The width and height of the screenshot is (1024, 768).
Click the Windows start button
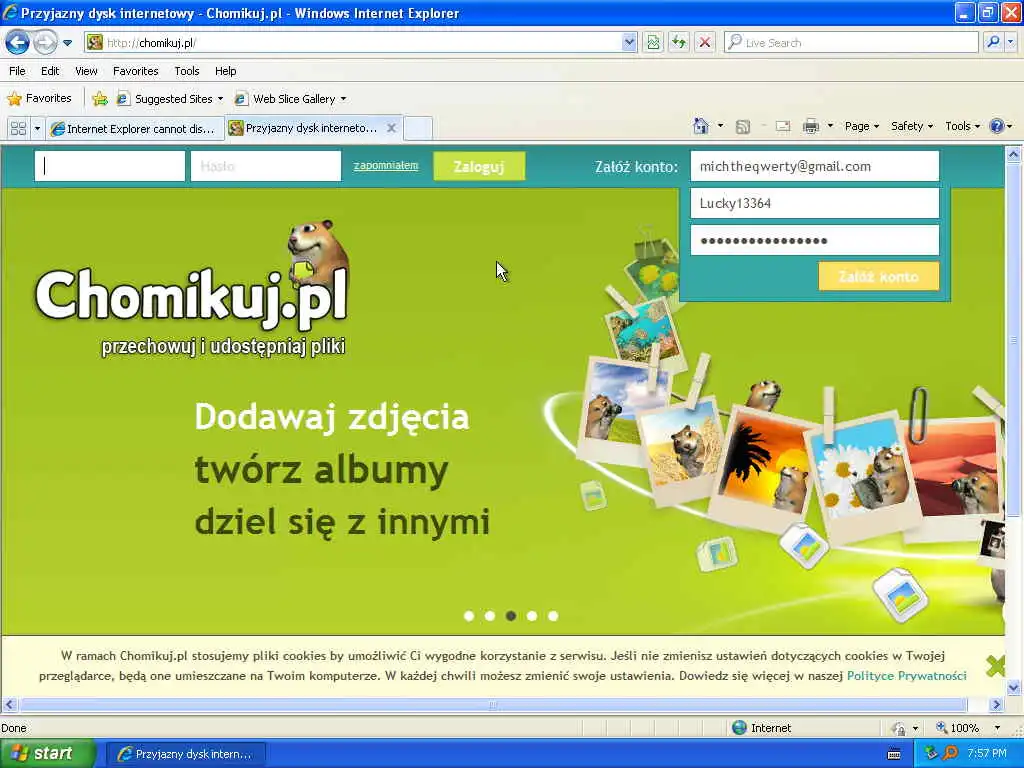coord(47,753)
